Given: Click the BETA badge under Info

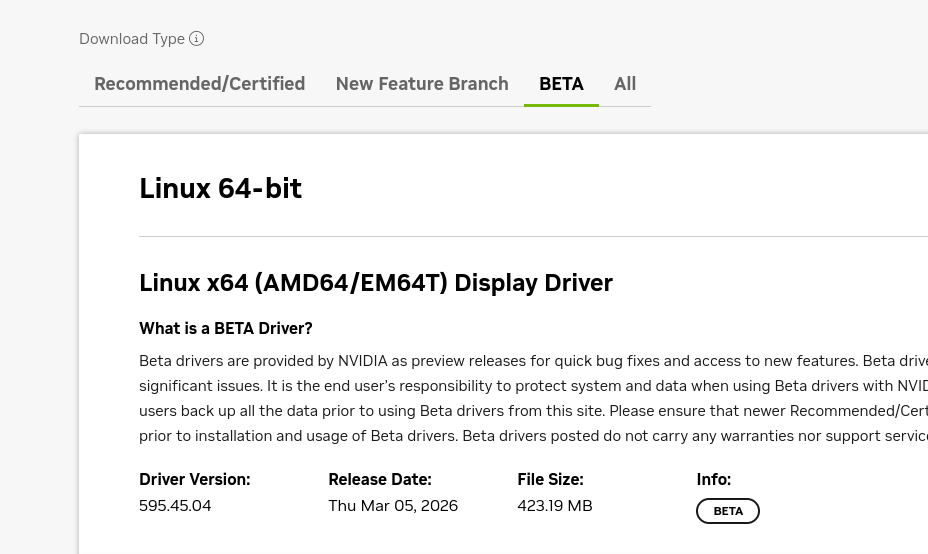Looking at the screenshot, I should [728, 511].
